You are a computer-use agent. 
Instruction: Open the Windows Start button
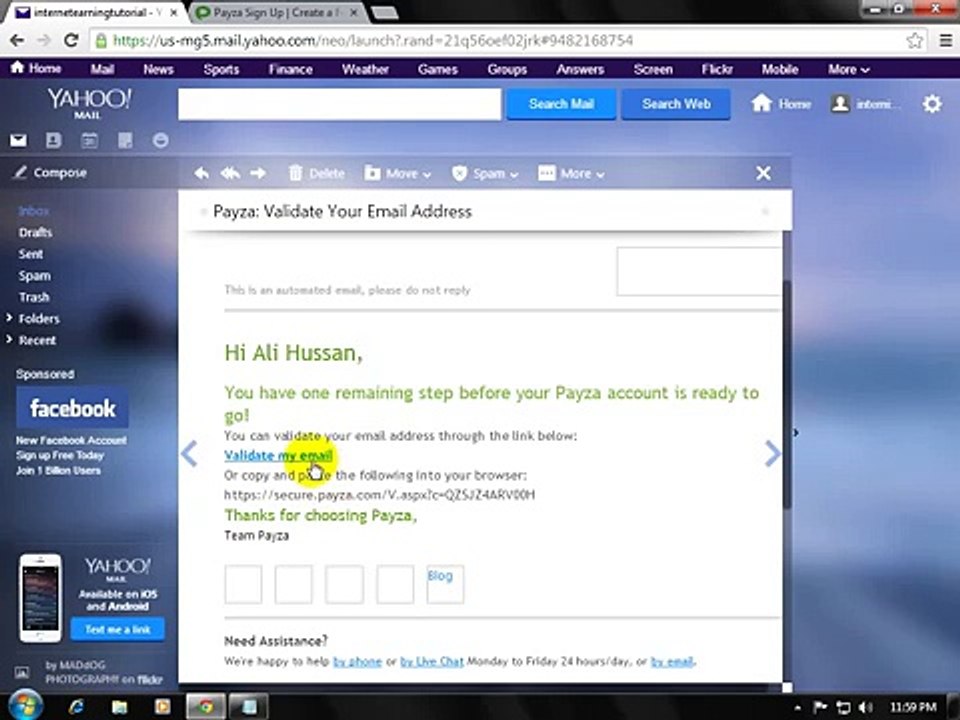(26, 706)
